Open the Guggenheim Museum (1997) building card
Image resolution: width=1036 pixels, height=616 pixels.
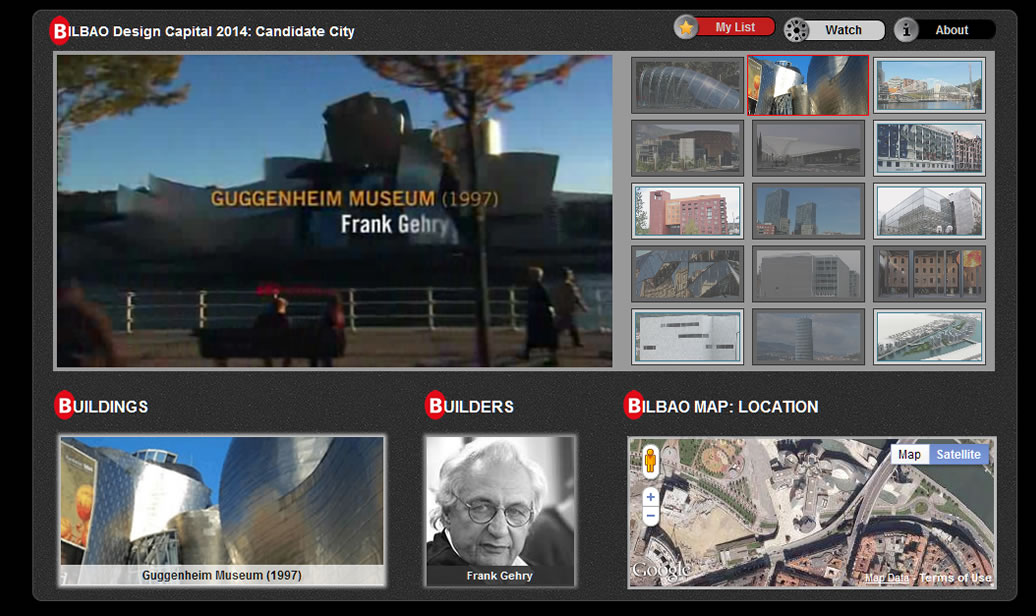tap(222, 510)
